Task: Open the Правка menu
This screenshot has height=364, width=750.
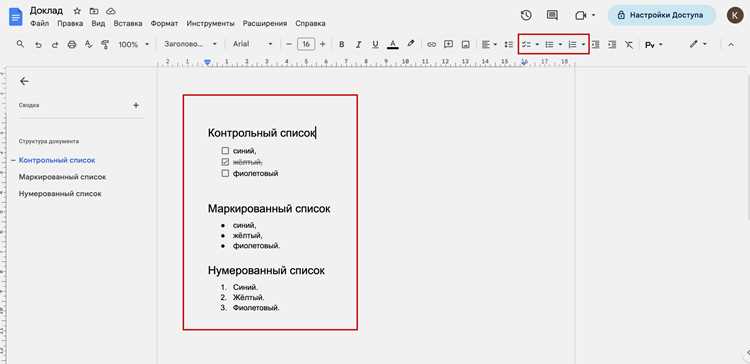Action: (70, 23)
